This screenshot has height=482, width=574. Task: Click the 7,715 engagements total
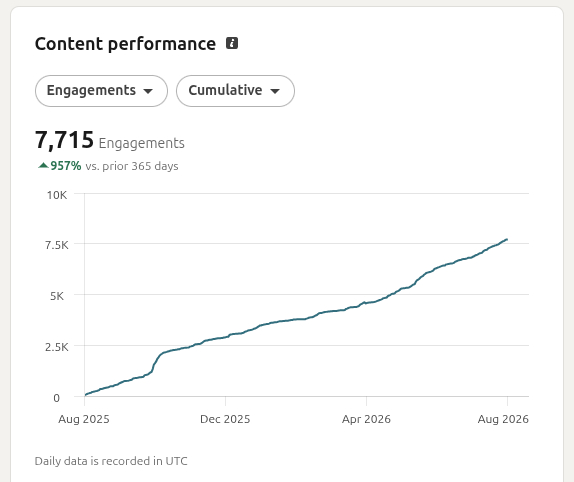point(64,140)
